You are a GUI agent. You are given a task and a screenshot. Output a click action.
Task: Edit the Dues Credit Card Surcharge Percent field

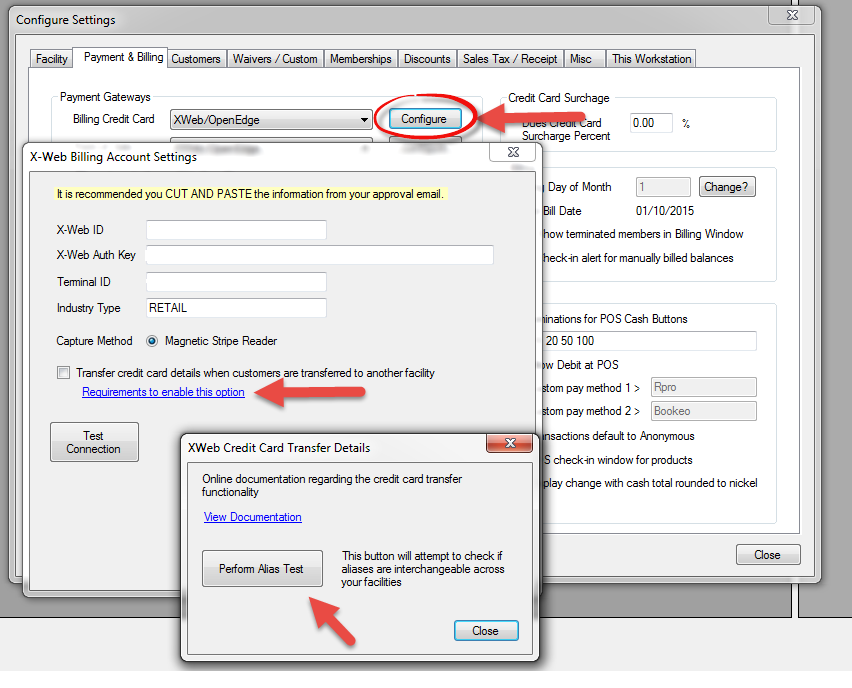pos(651,123)
